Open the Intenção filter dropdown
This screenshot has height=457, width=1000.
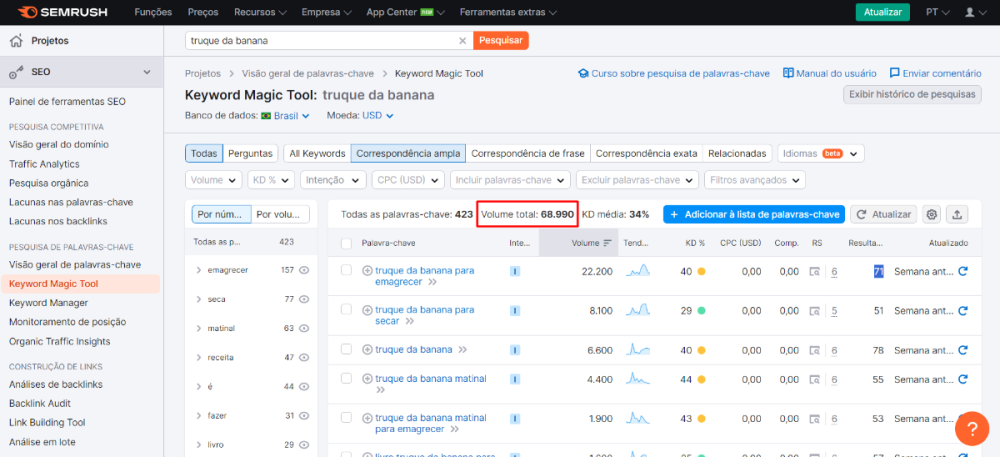click(x=334, y=180)
